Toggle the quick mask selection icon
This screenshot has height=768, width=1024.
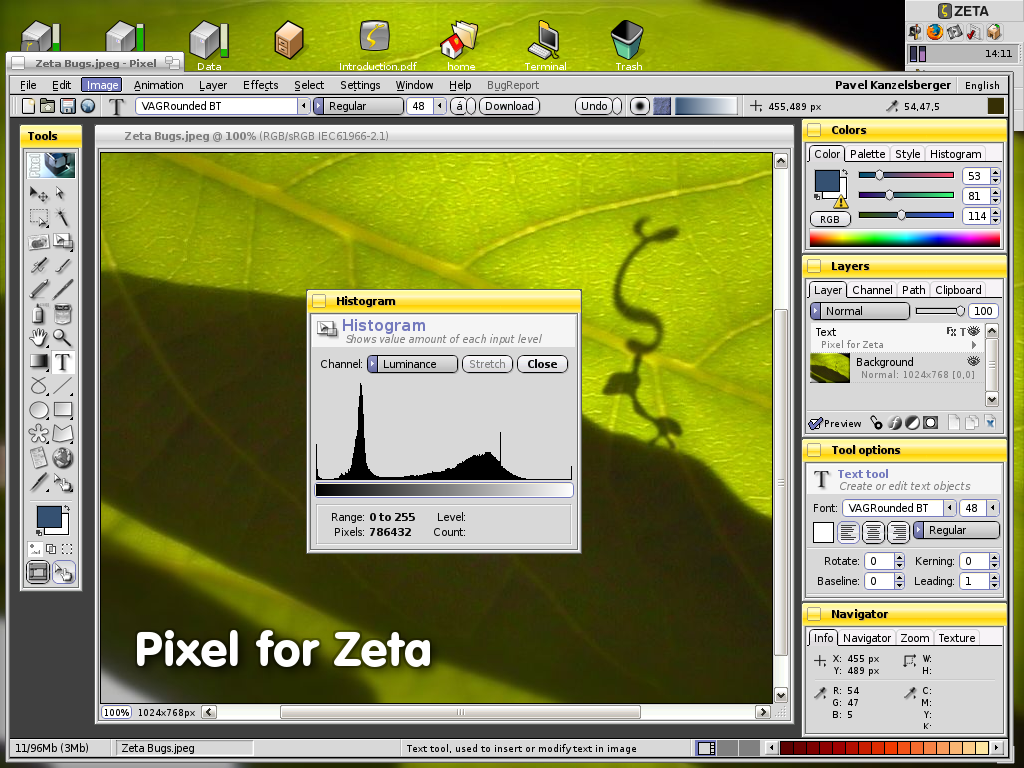[67, 549]
